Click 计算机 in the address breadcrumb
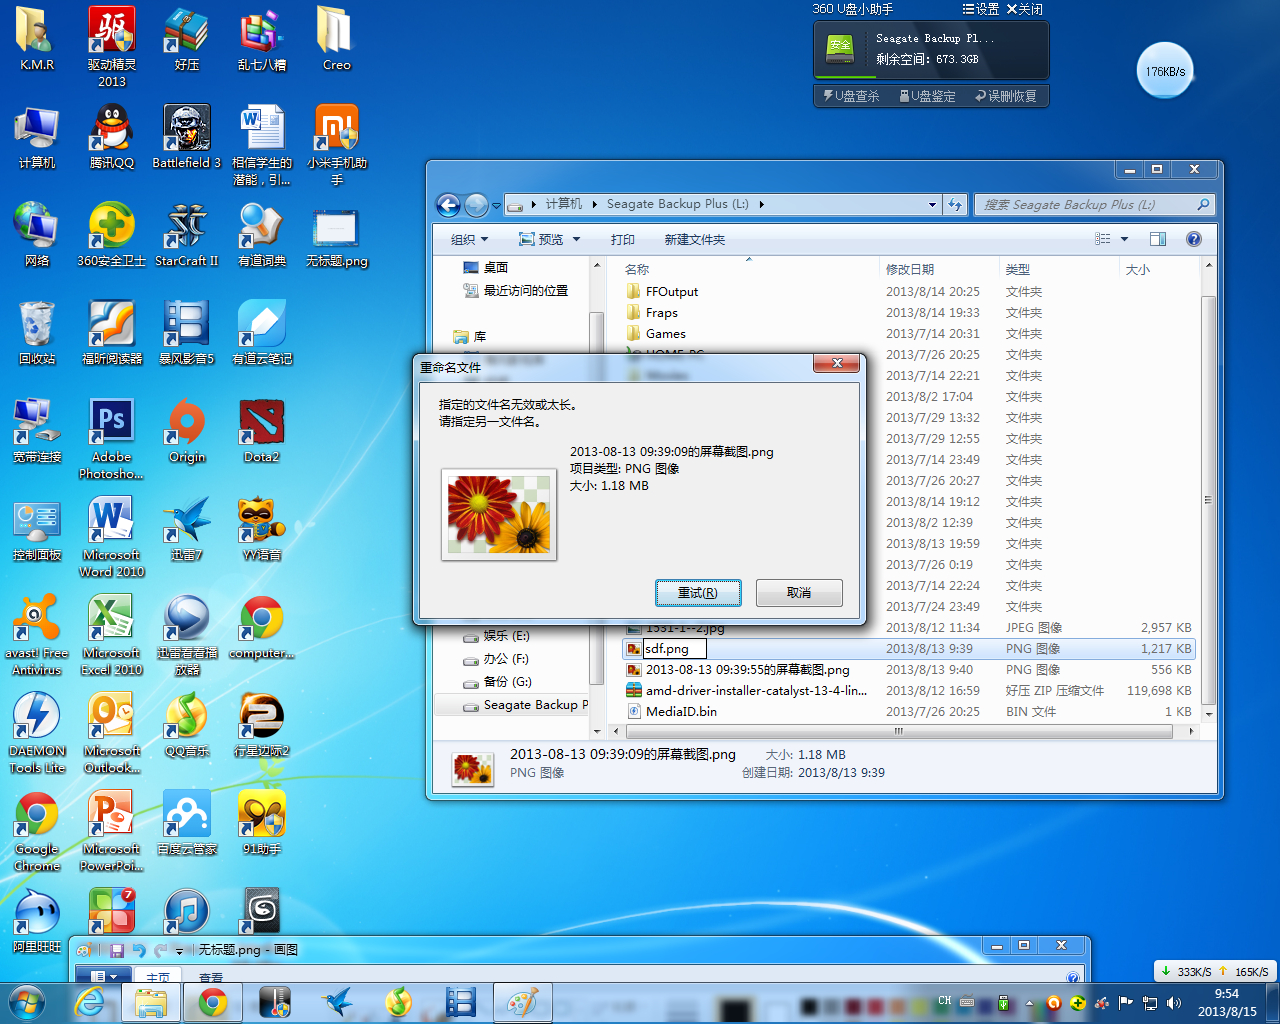Screen dimensions: 1280x1024 [x=564, y=204]
